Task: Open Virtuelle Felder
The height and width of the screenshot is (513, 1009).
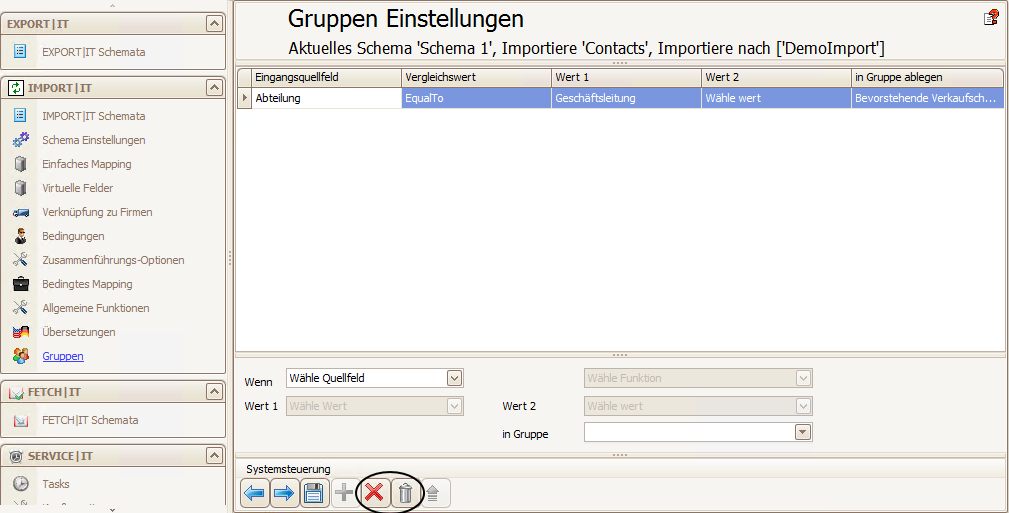Action: pos(77,187)
